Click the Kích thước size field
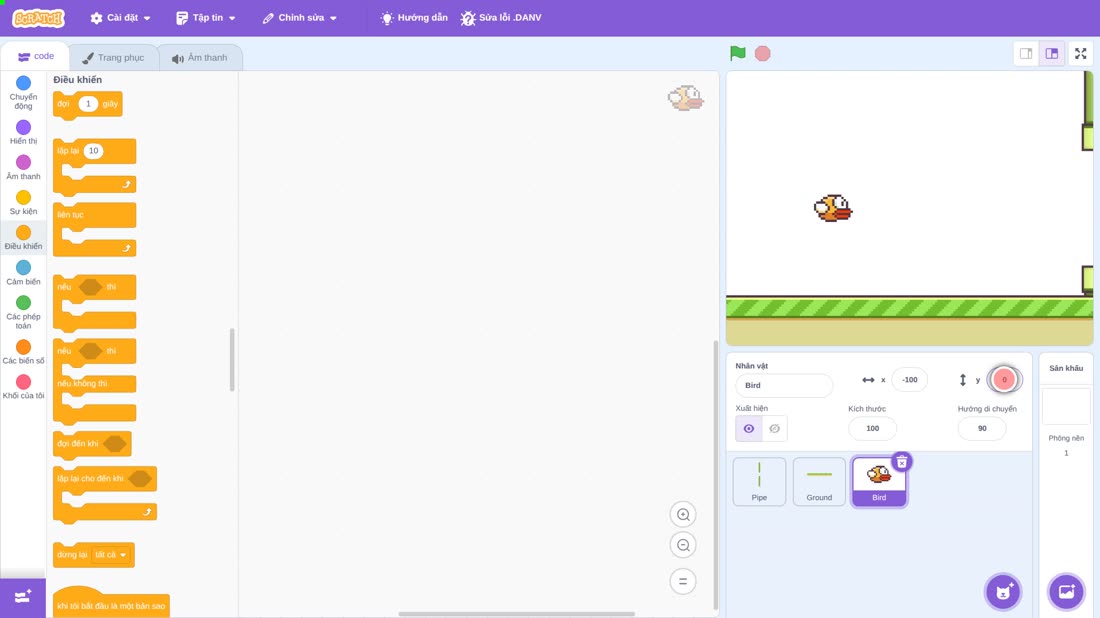 coord(872,429)
